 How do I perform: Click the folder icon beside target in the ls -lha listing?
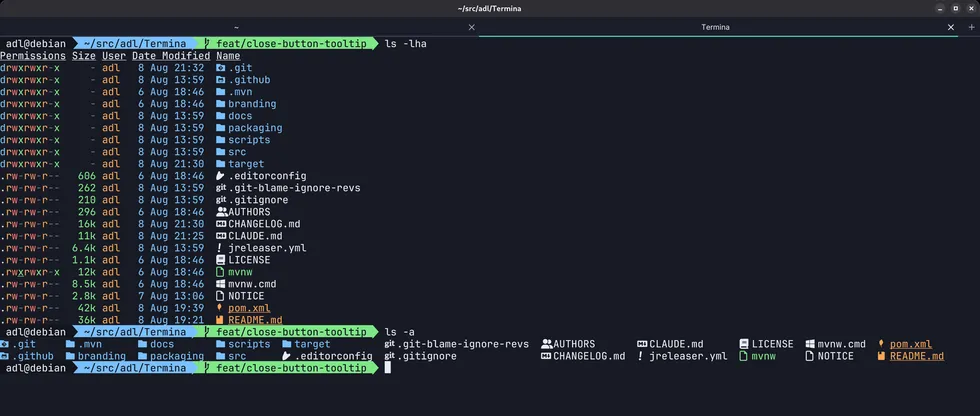point(220,164)
